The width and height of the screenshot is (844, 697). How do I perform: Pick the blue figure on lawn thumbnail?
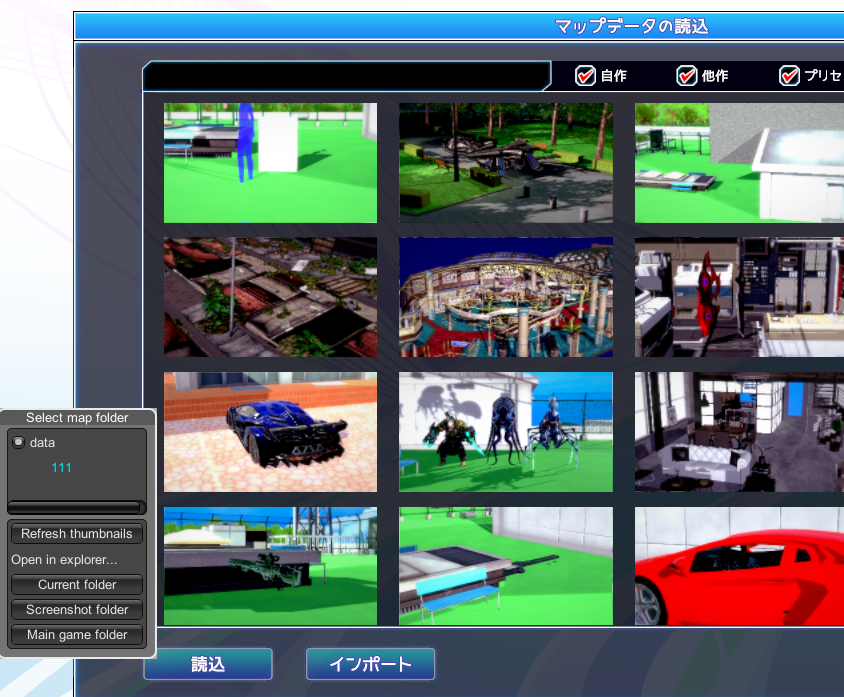(270, 163)
